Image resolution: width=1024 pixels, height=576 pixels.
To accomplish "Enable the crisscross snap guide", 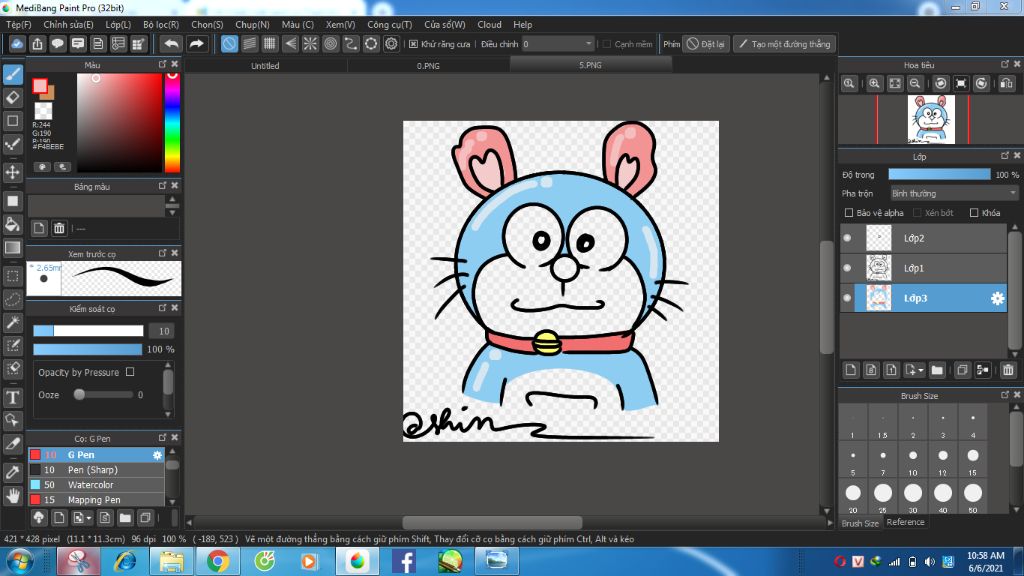I will [270, 44].
